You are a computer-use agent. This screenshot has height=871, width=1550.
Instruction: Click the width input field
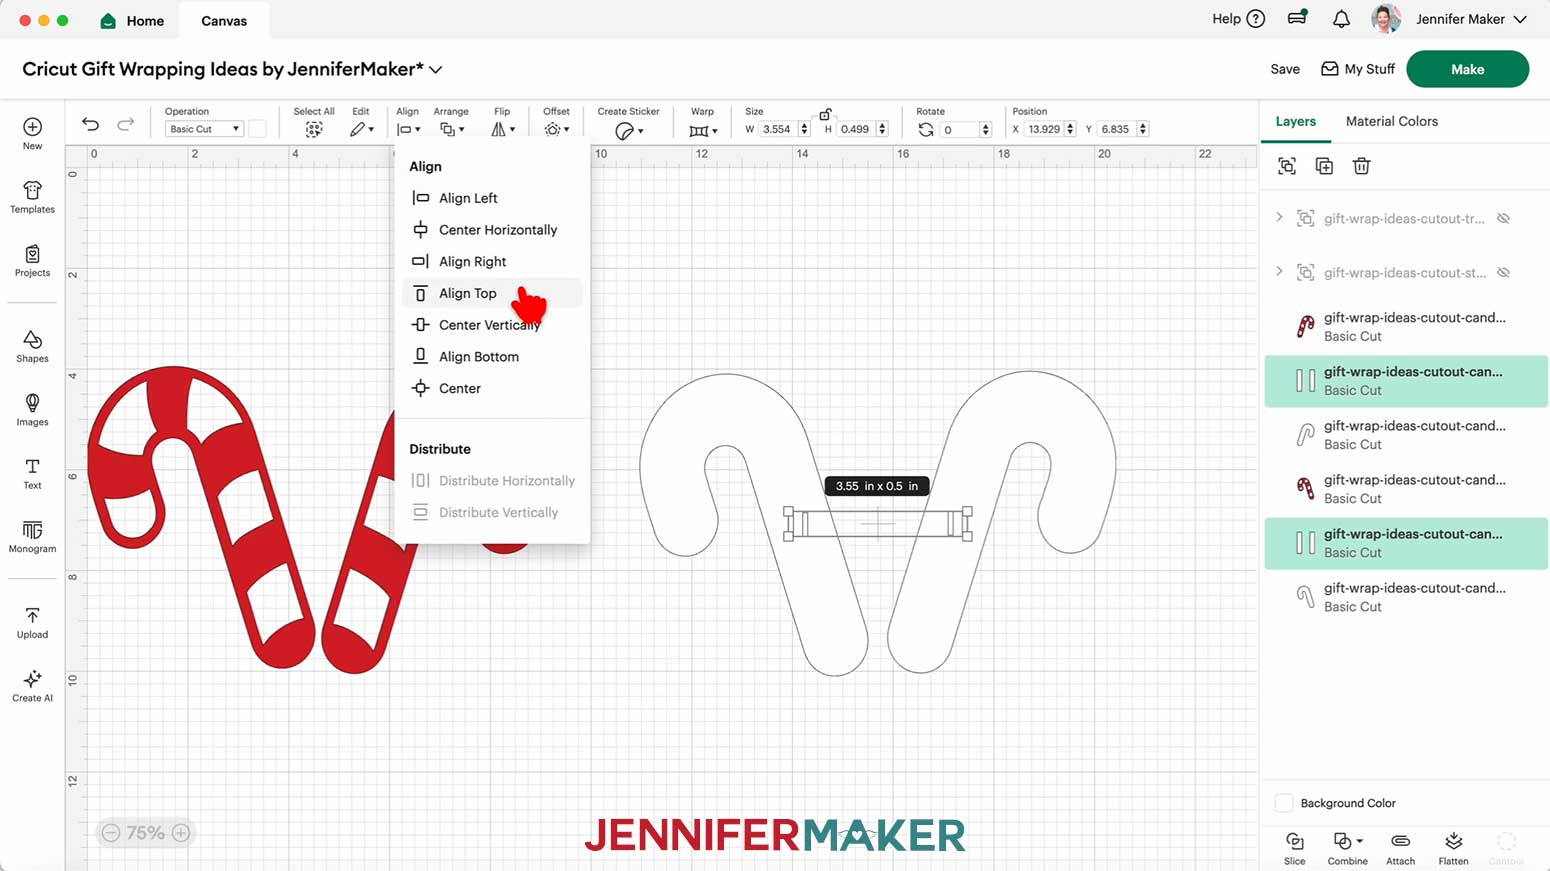[x=777, y=129]
